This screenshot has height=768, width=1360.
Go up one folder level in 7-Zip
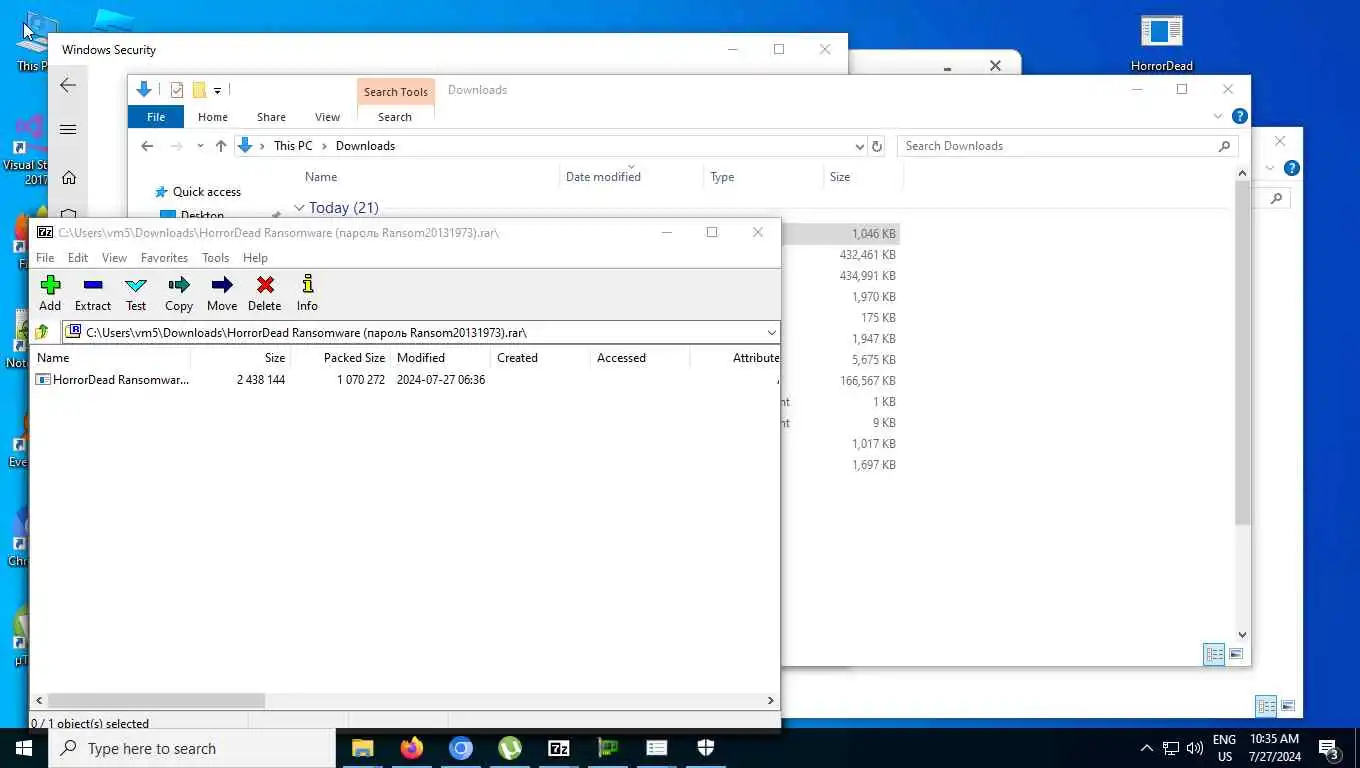point(42,332)
